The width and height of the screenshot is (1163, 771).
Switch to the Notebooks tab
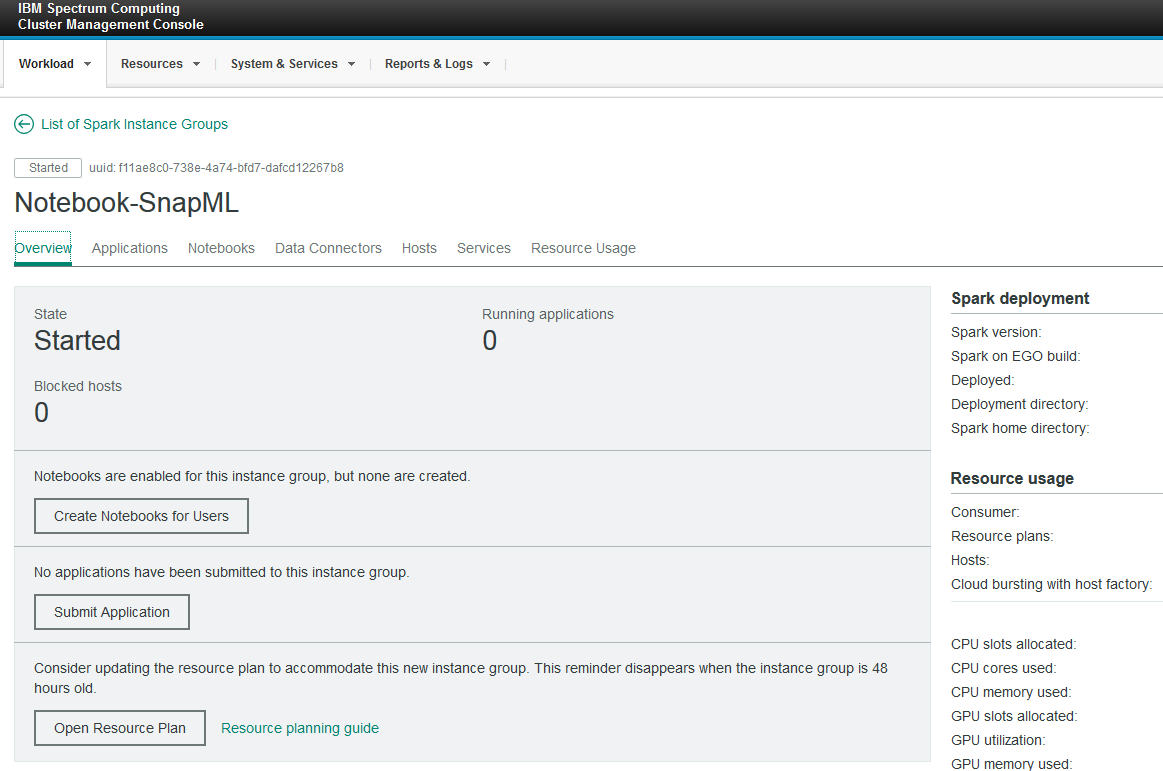221,248
